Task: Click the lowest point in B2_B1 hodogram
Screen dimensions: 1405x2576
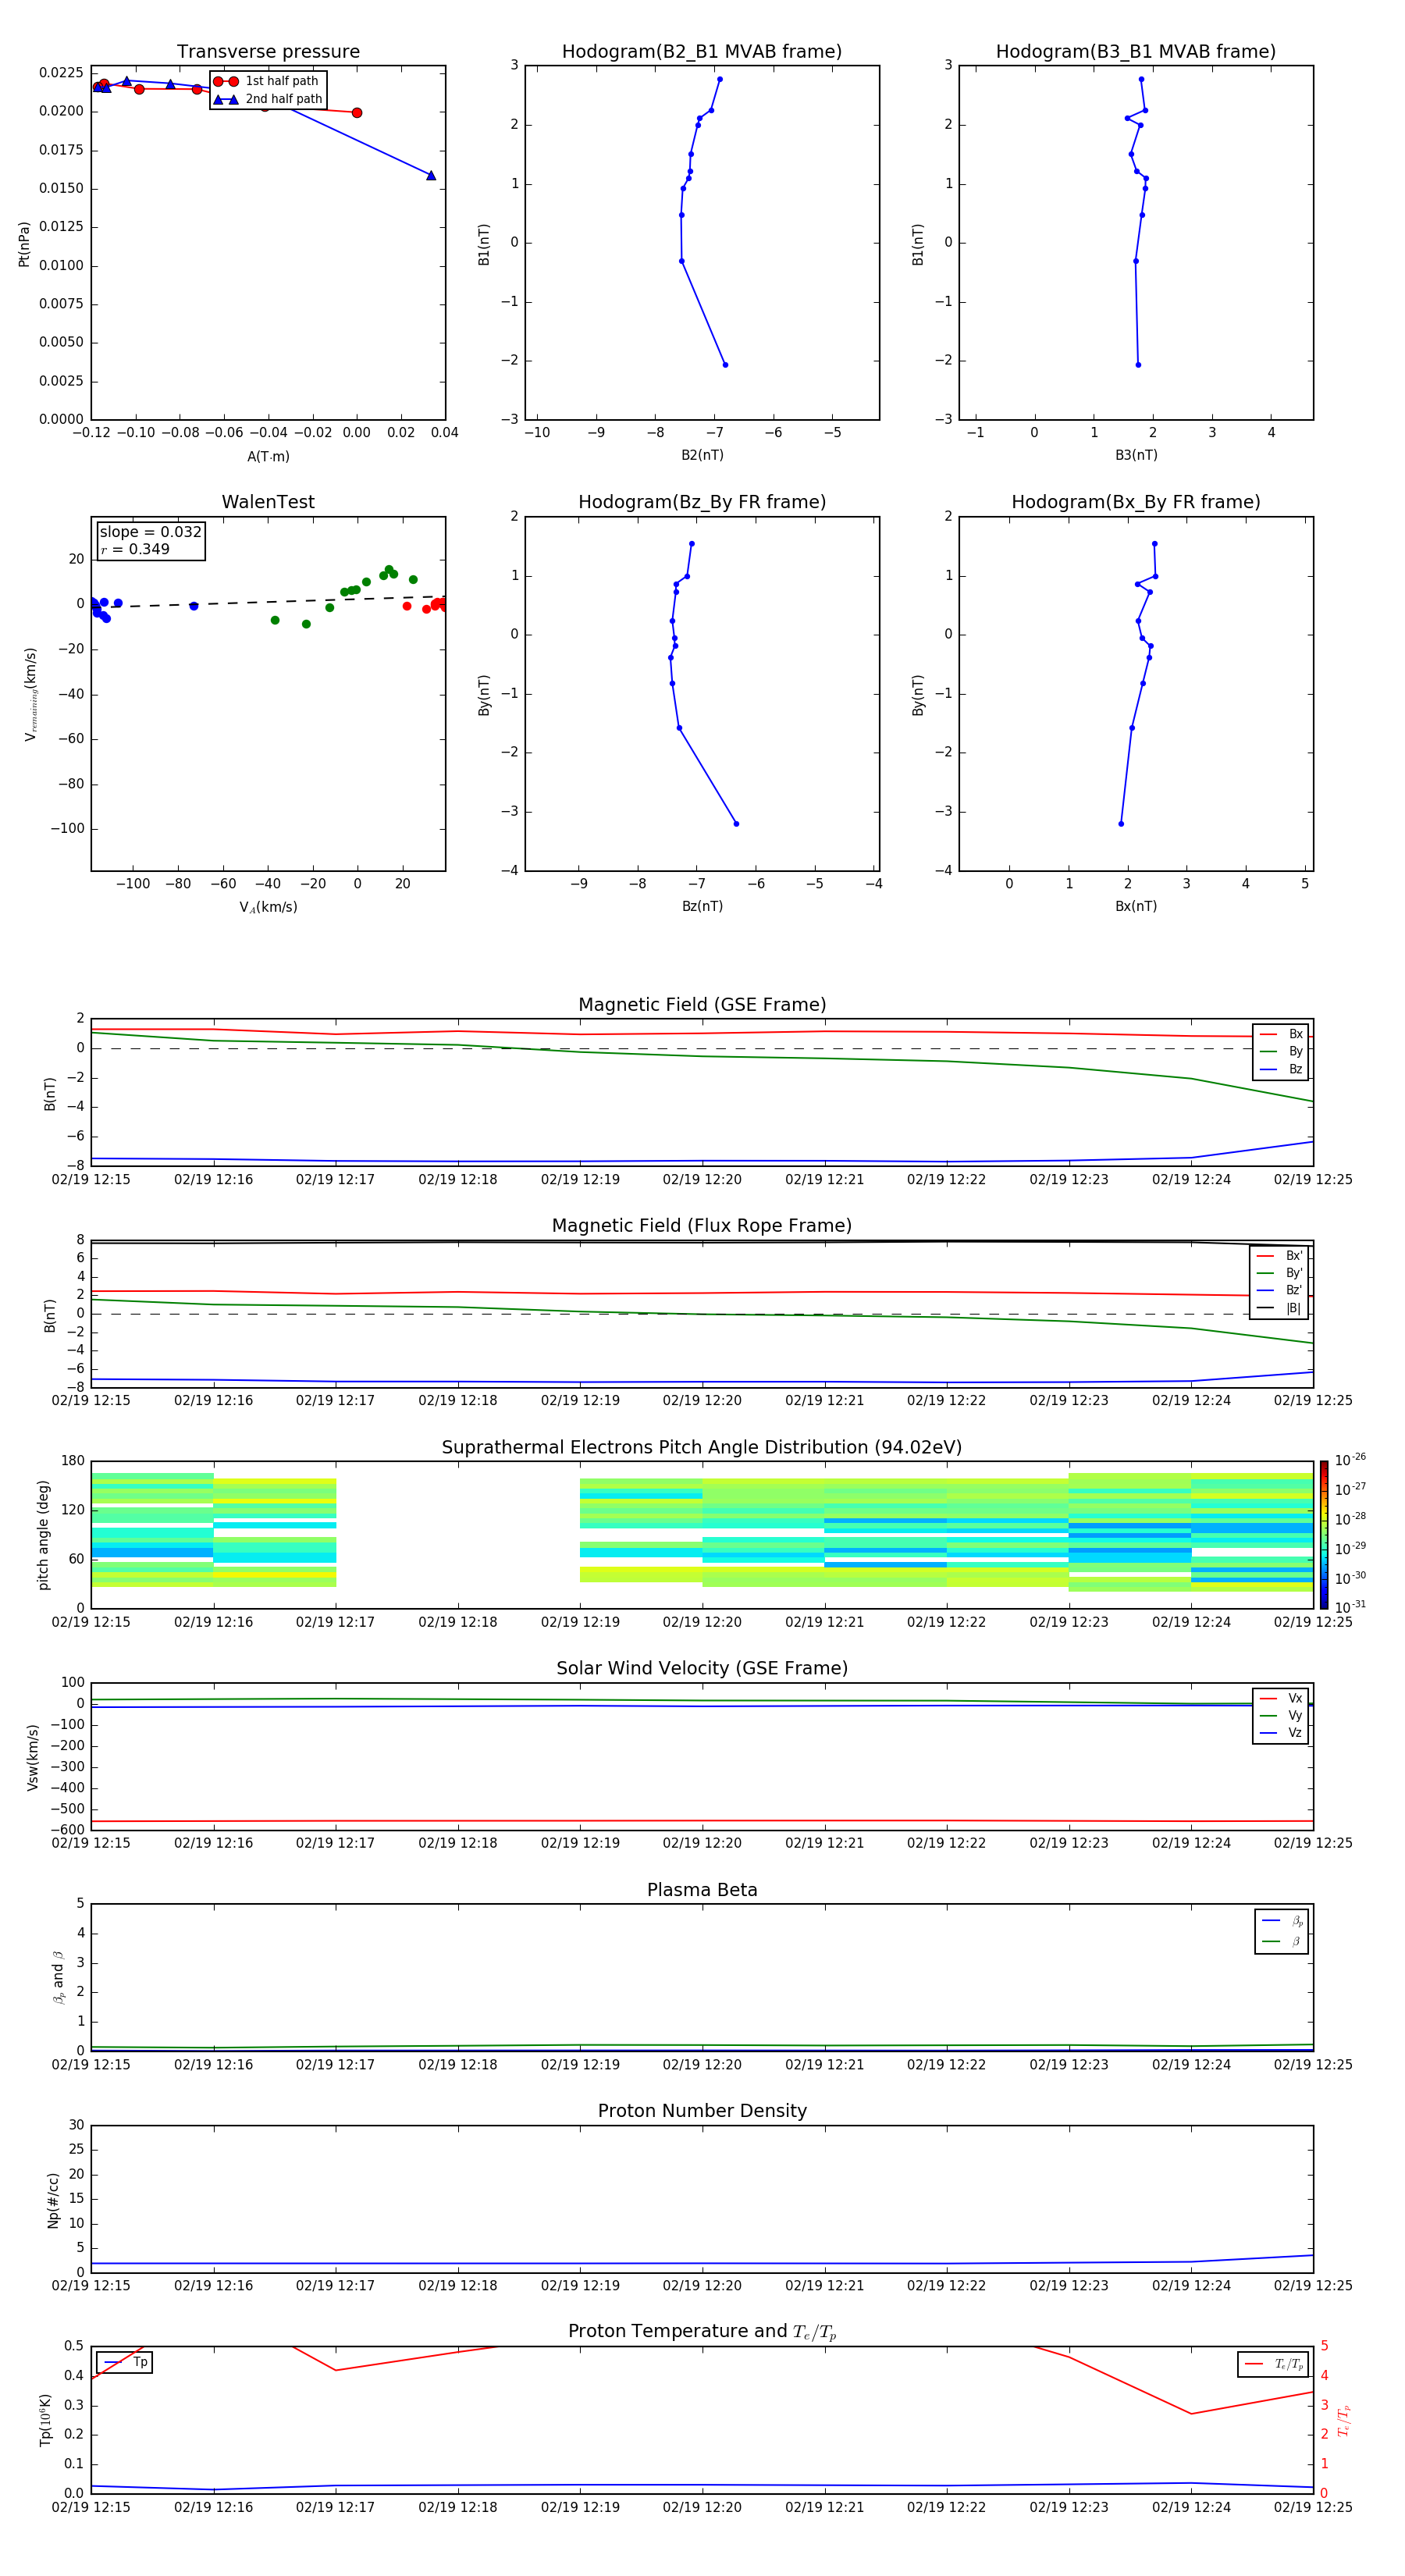Action: pos(725,365)
